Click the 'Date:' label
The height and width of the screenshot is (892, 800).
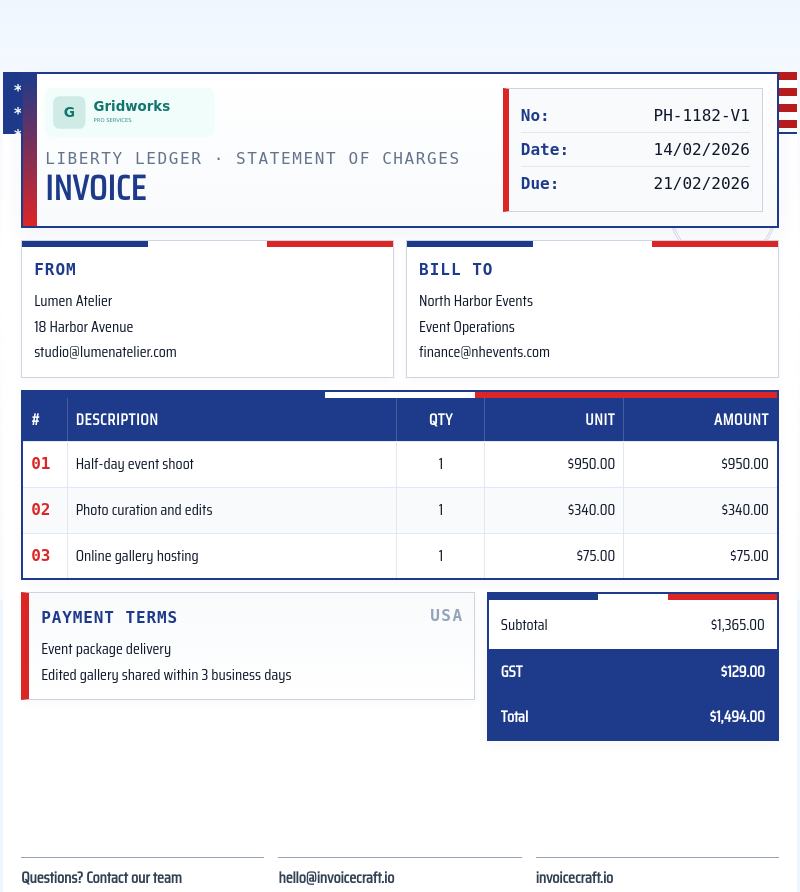coord(544,150)
